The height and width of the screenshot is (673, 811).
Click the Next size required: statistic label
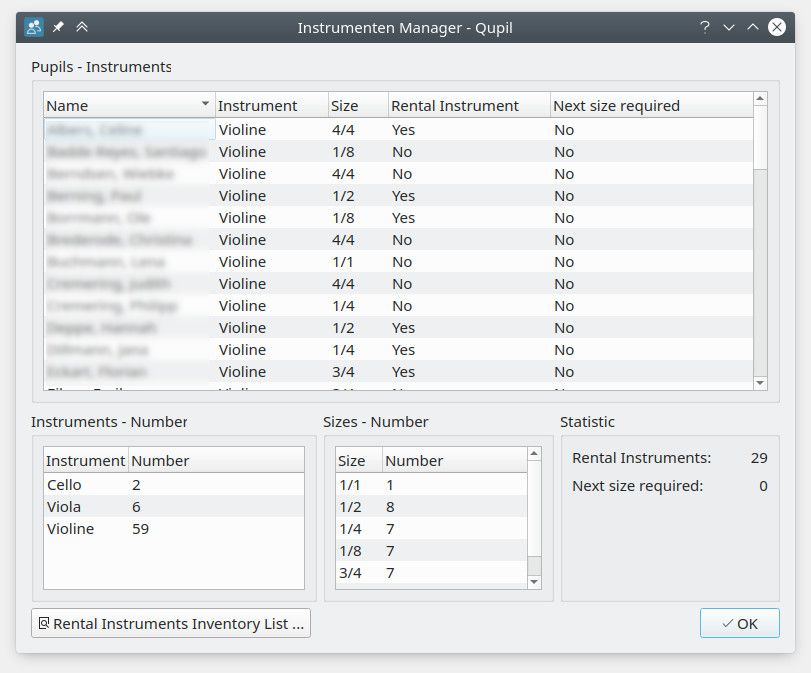tap(637, 486)
